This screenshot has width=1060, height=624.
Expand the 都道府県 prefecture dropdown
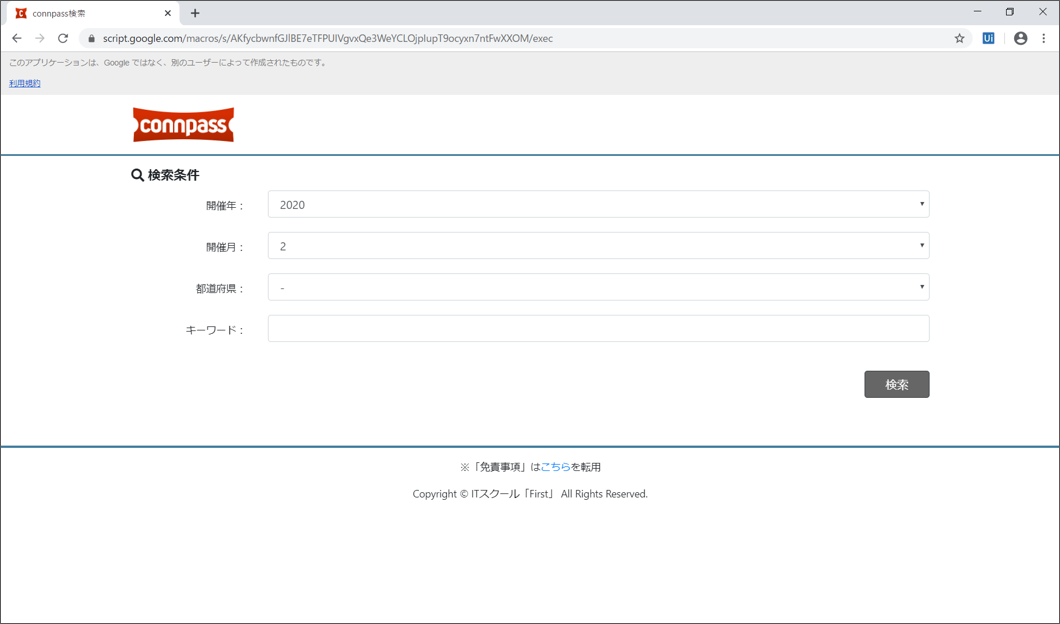click(x=598, y=288)
